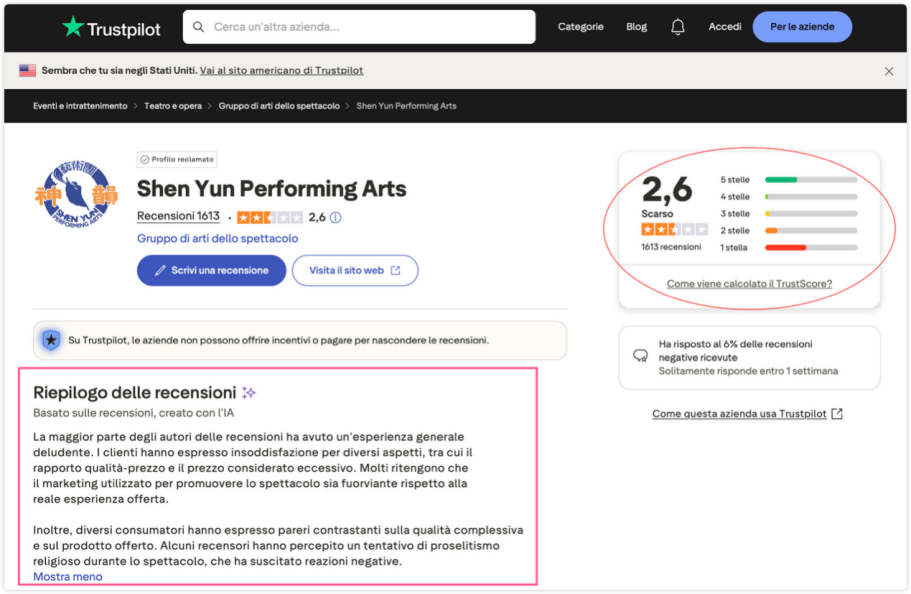Click the info icon beside 2,6 rating
The height and width of the screenshot is (594, 911).
pos(336,217)
